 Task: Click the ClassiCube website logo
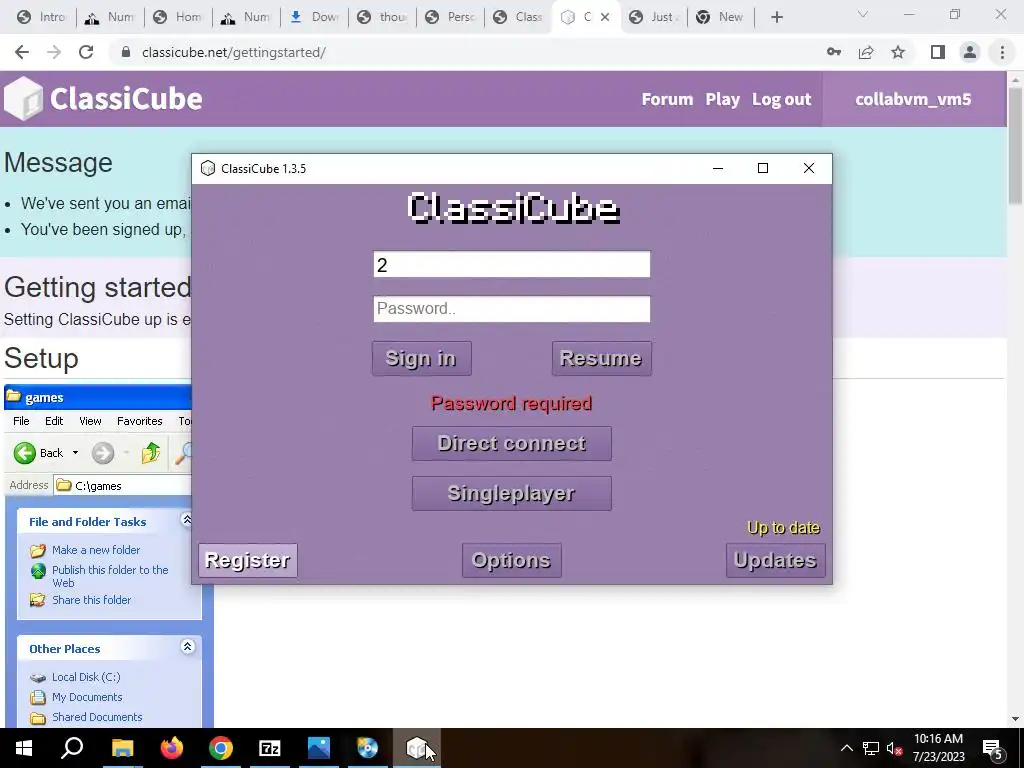tap(103, 99)
